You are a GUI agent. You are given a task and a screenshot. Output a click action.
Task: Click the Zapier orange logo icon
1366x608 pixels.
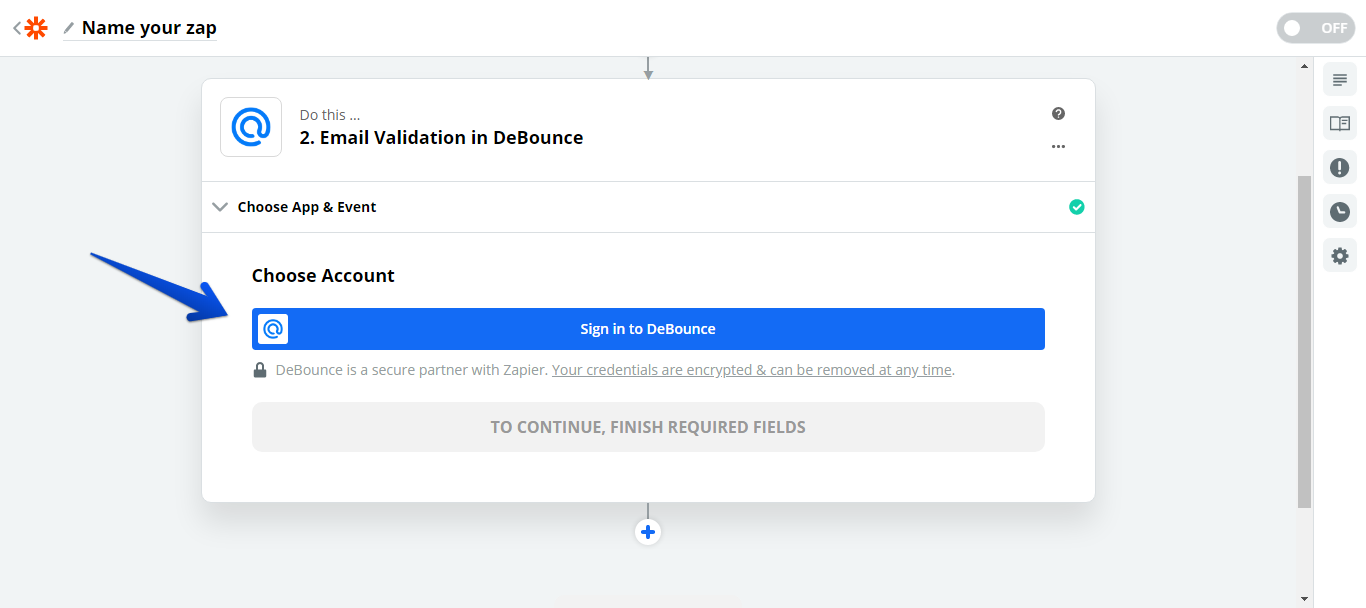click(36, 28)
